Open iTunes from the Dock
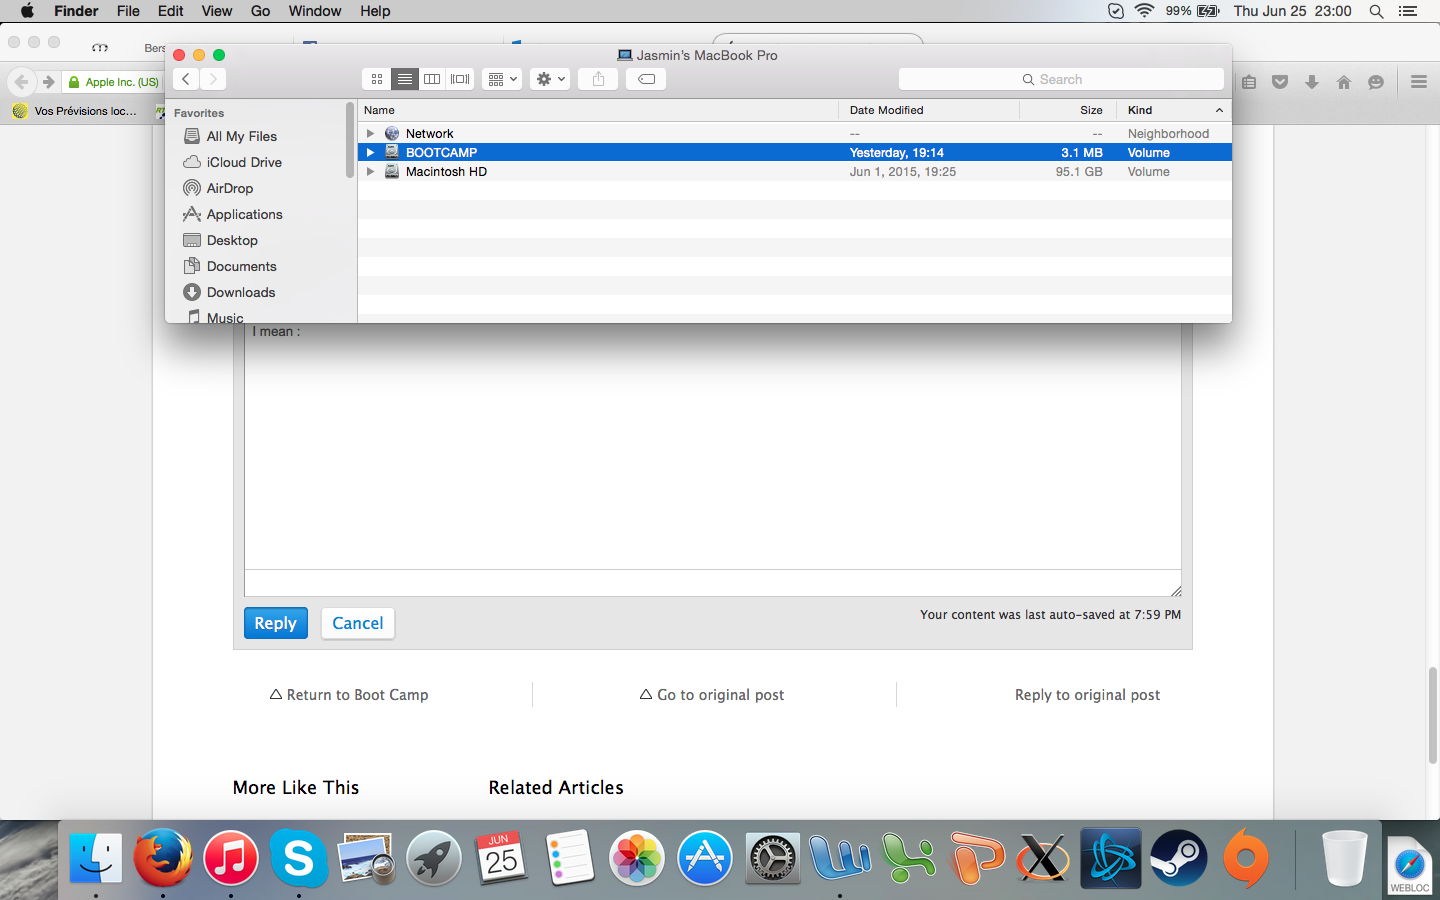The height and width of the screenshot is (900, 1440). point(231,858)
